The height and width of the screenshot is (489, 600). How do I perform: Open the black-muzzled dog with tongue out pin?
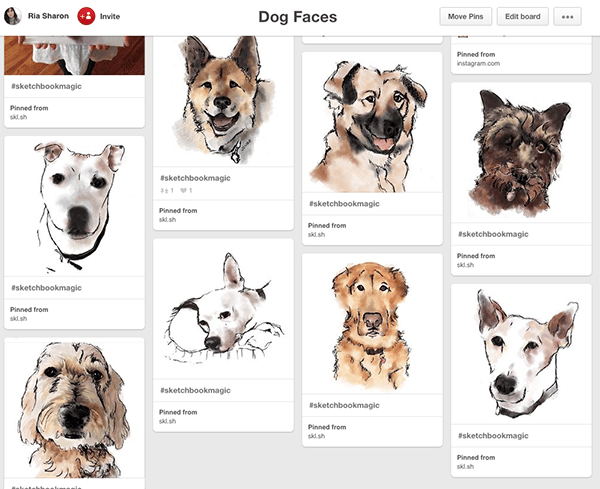point(372,122)
